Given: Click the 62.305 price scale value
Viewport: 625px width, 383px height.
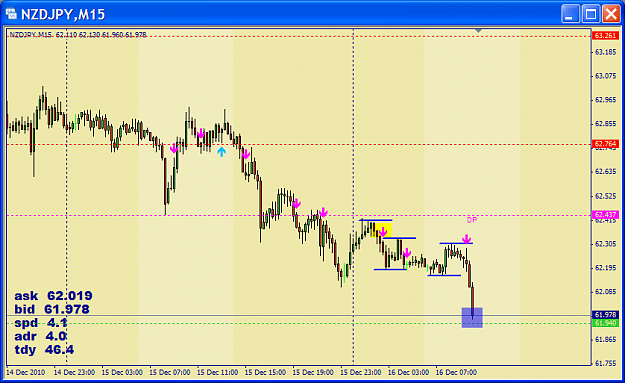Looking at the screenshot, I should tap(605, 244).
